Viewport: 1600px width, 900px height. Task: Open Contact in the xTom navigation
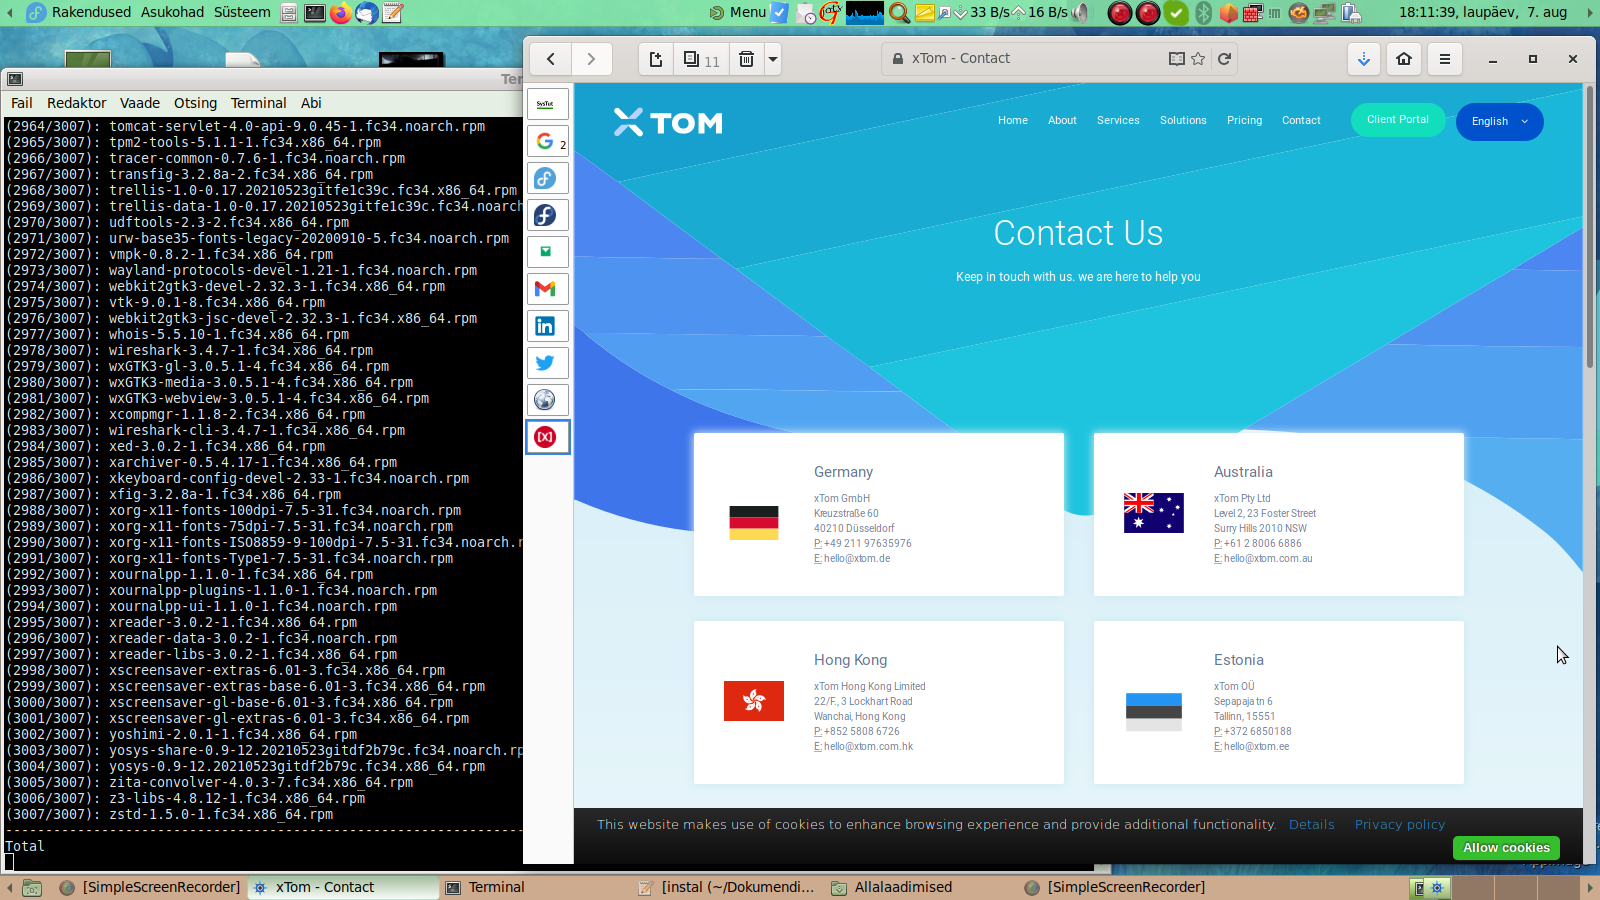[1301, 120]
